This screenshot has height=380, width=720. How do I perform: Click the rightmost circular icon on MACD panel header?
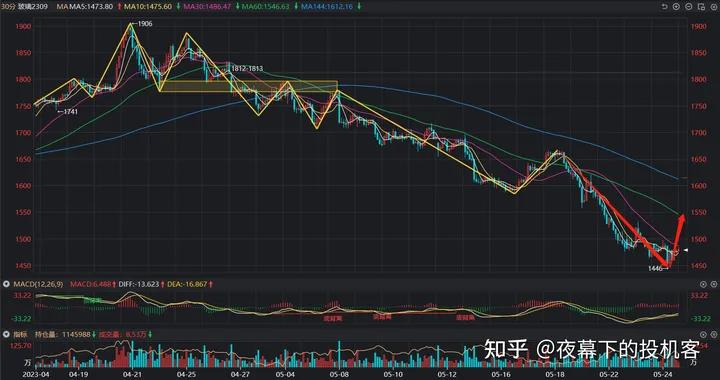(x=714, y=285)
